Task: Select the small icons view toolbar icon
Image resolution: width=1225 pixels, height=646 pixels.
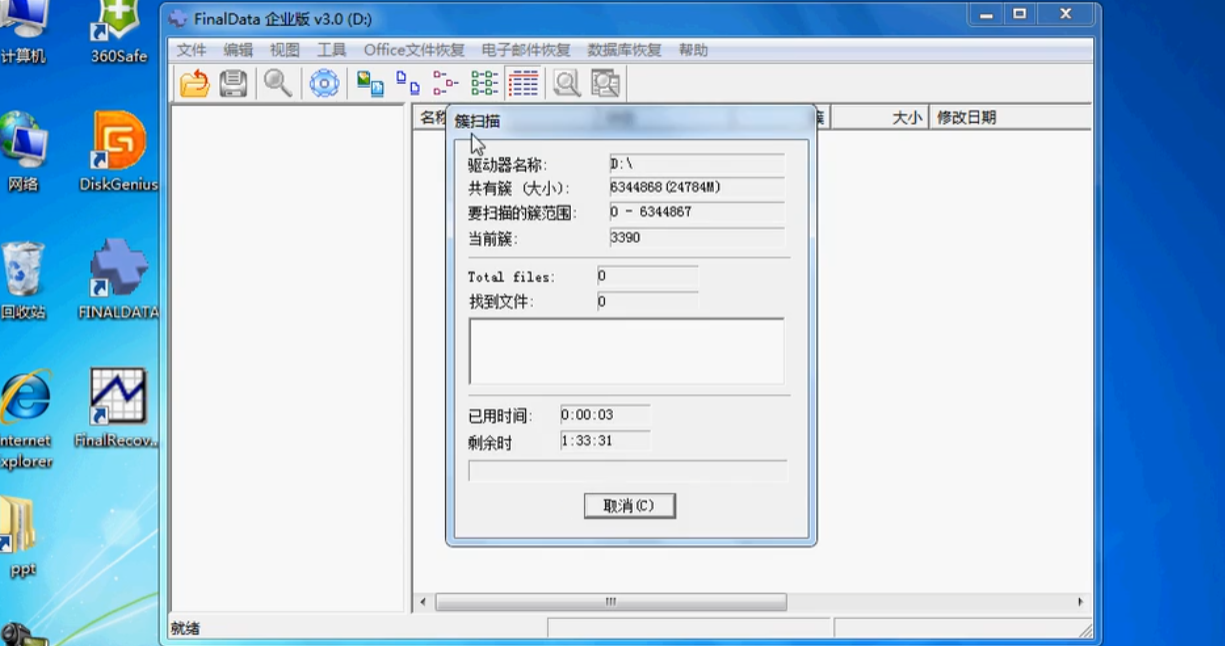Action: pyautogui.click(x=408, y=84)
